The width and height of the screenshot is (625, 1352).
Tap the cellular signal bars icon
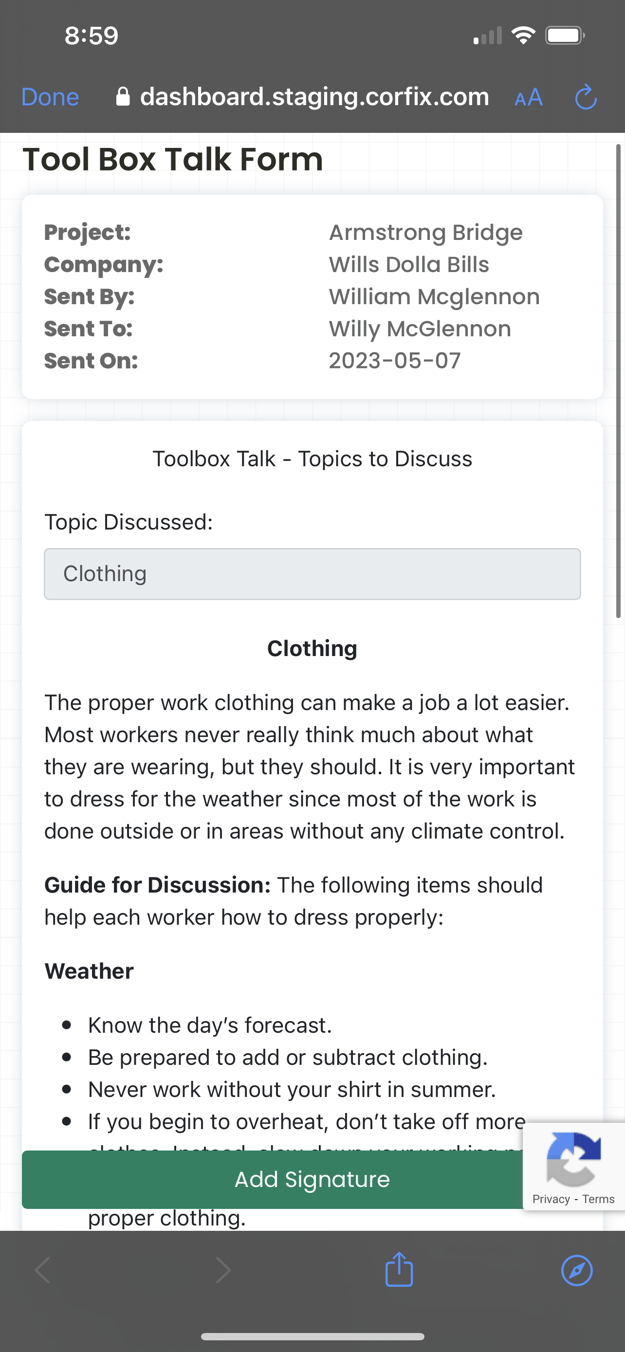[x=488, y=37]
